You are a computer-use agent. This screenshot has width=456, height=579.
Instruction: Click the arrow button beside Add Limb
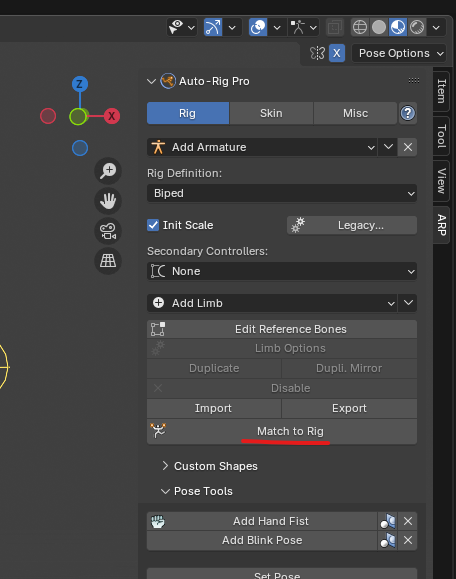tap(408, 303)
